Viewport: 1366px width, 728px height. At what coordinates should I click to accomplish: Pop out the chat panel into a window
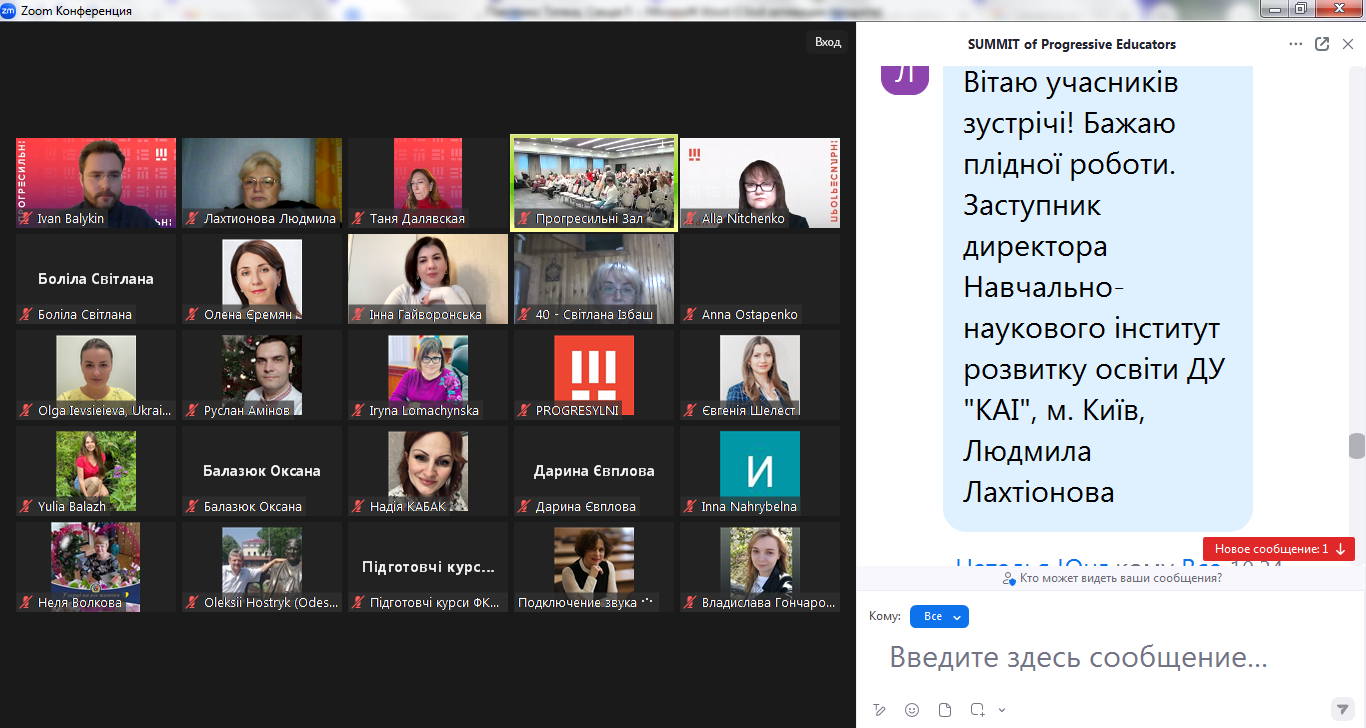[x=1322, y=44]
